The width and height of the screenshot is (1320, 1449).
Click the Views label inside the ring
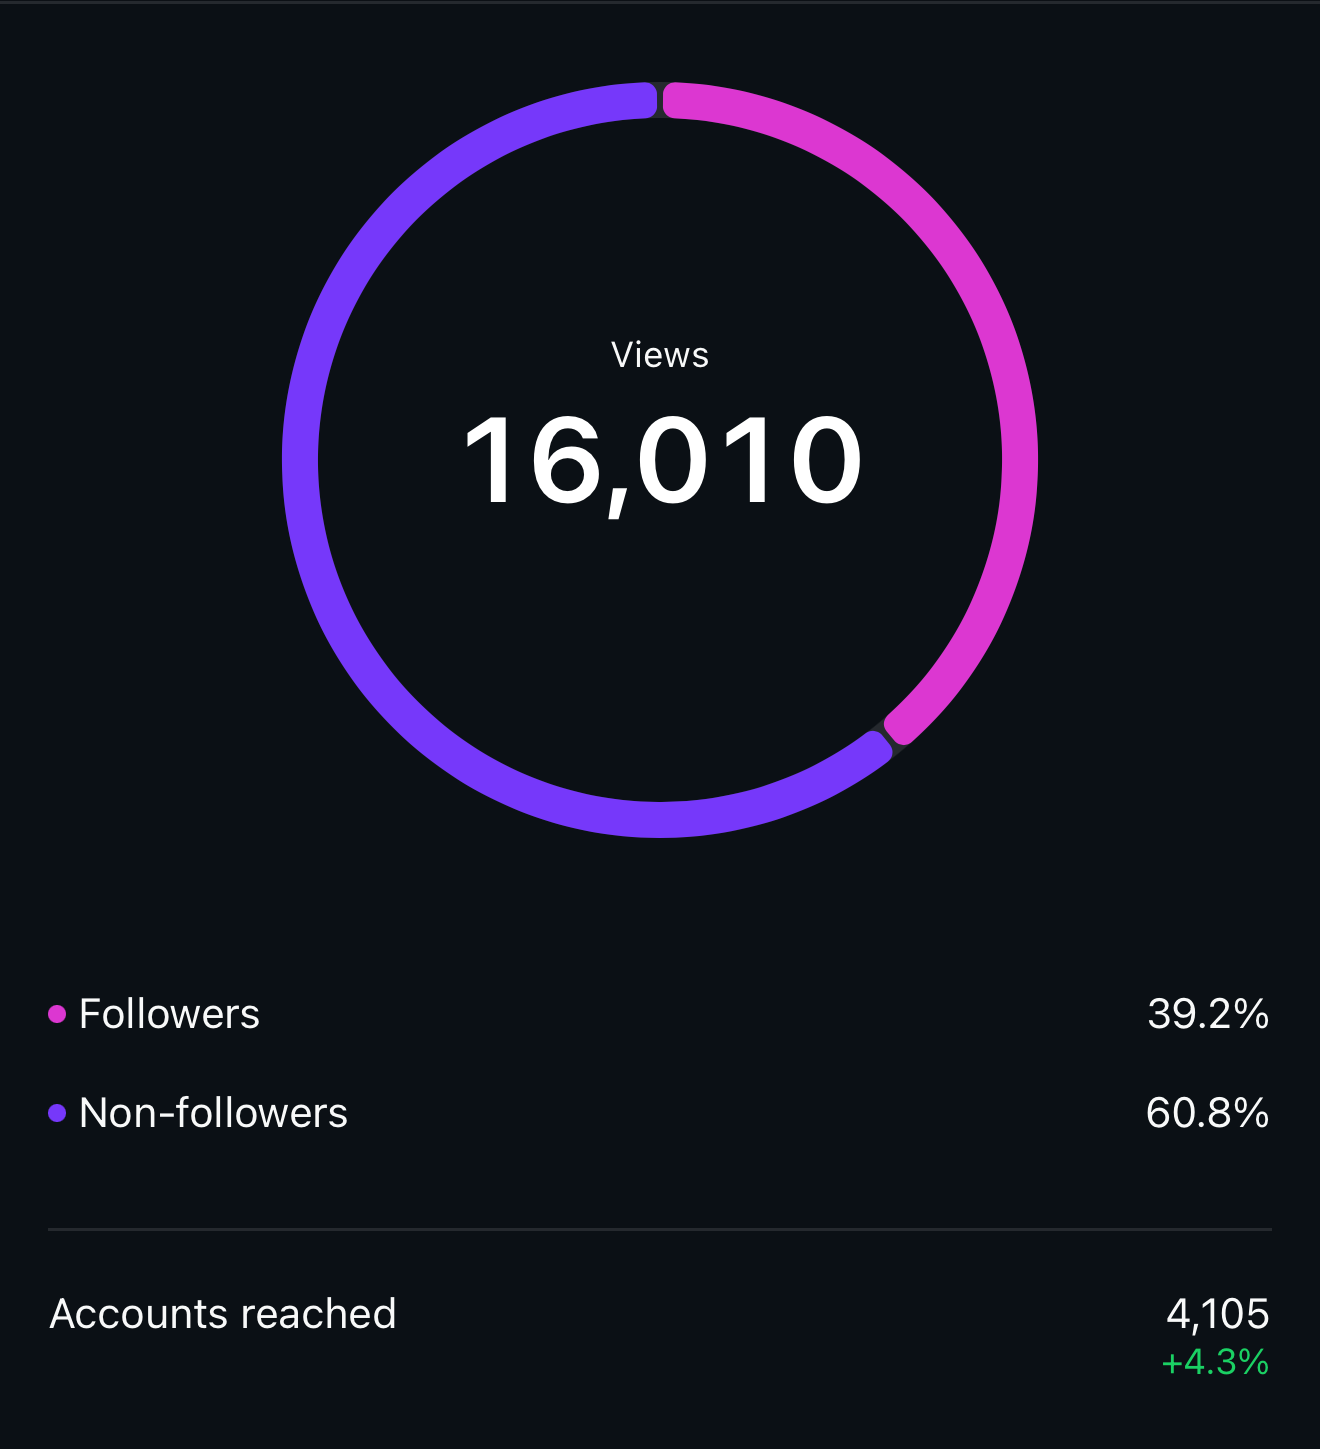coord(660,355)
